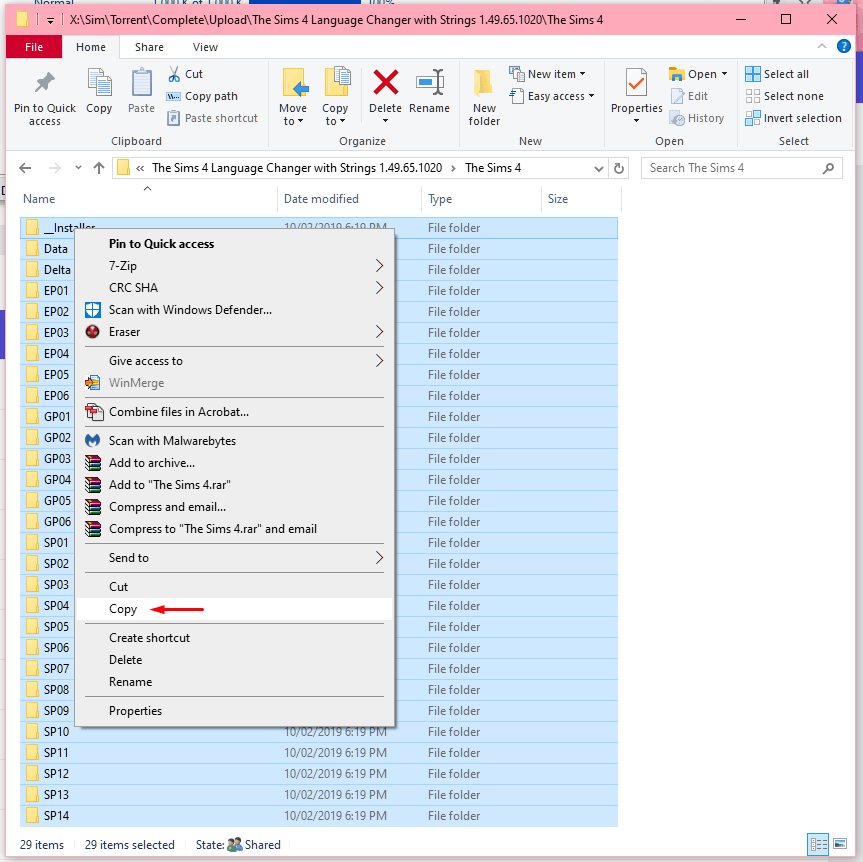
Task: Click The Sims 4 breadcrumb in address bar
Action: [x=493, y=168]
